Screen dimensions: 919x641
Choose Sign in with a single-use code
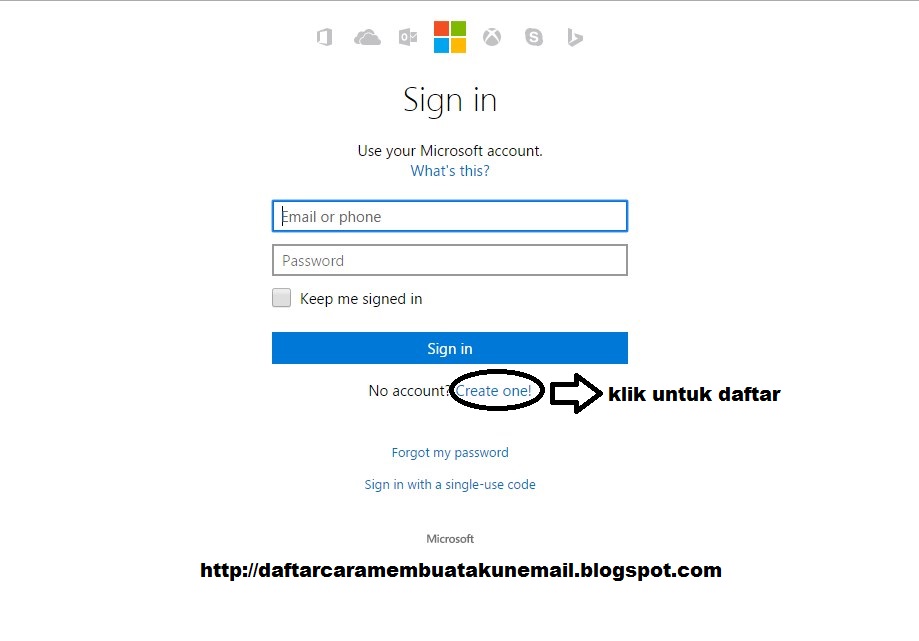pos(450,485)
